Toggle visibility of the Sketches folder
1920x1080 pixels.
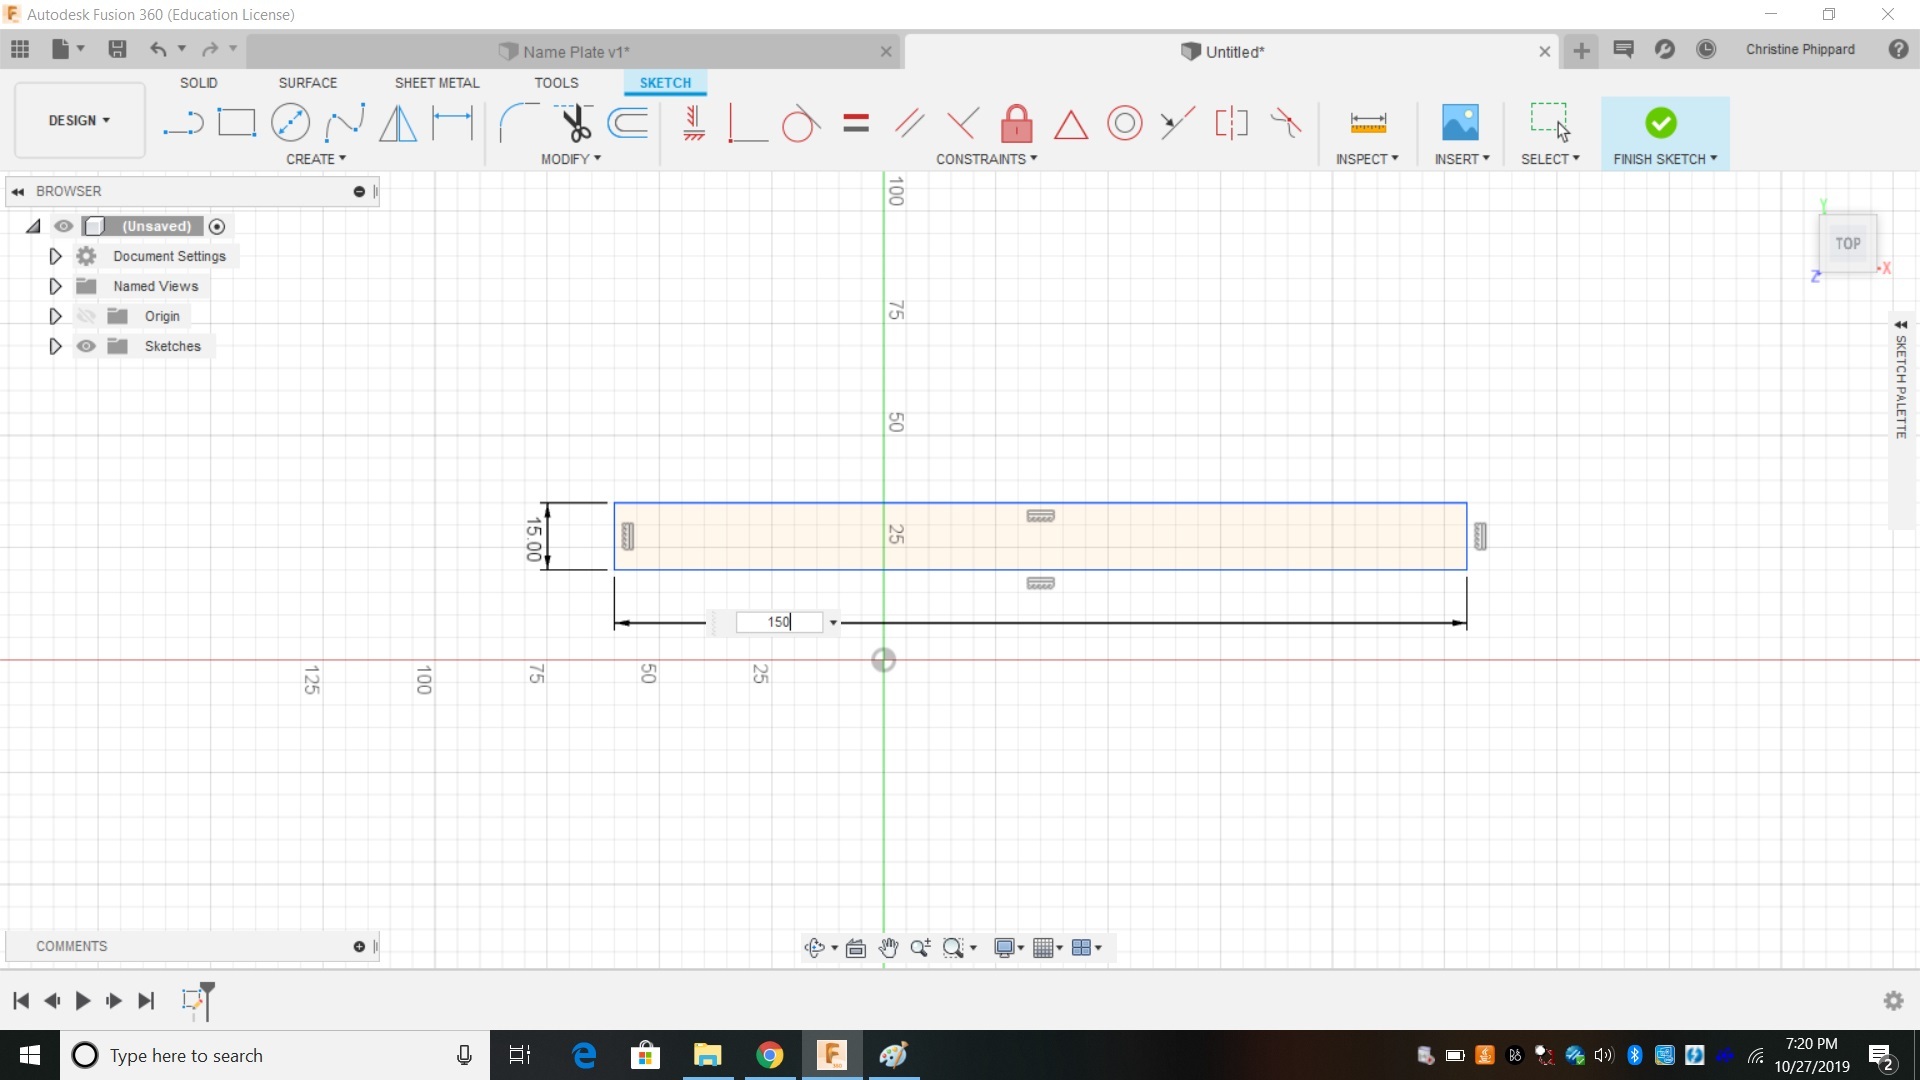[87, 346]
